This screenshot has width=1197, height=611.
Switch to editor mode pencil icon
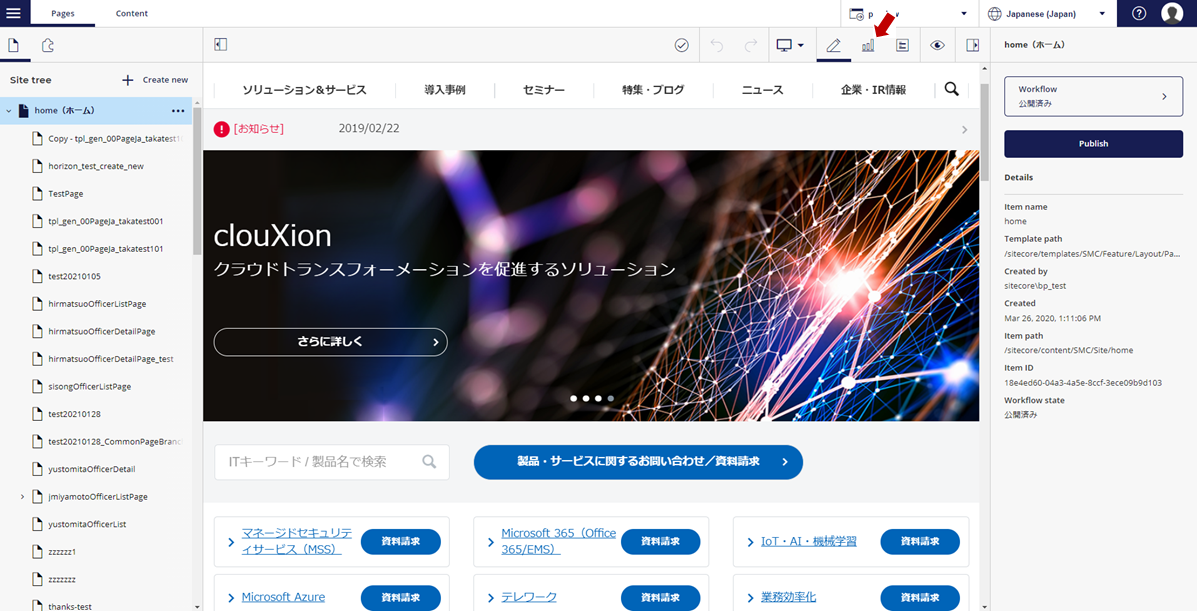click(x=834, y=46)
